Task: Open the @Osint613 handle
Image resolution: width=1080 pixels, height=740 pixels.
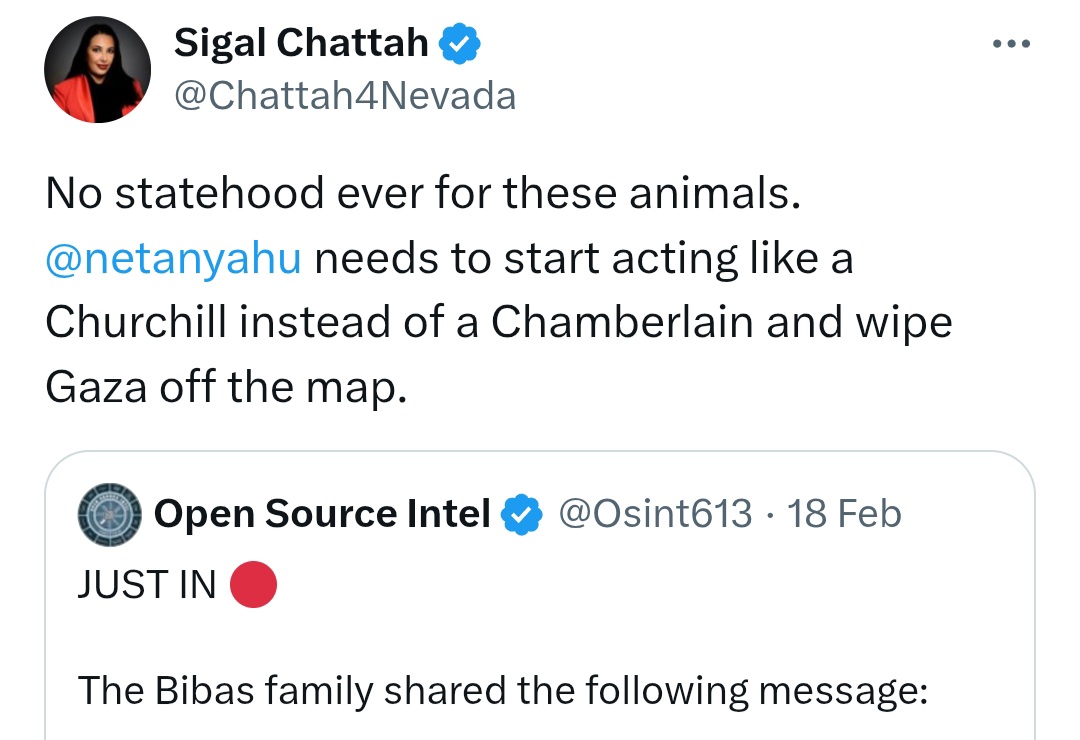Action: [x=655, y=514]
